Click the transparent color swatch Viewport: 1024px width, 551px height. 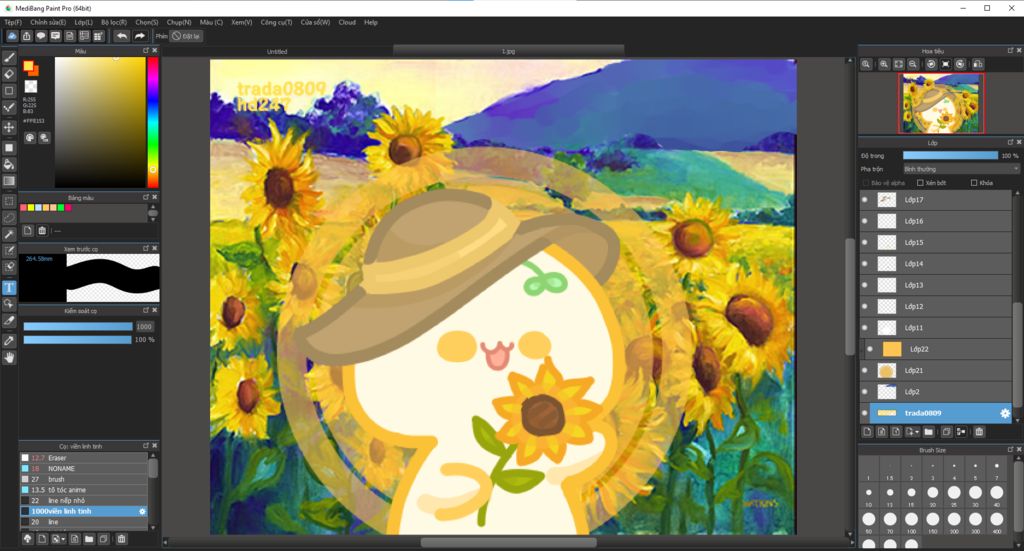click(x=31, y=86)
